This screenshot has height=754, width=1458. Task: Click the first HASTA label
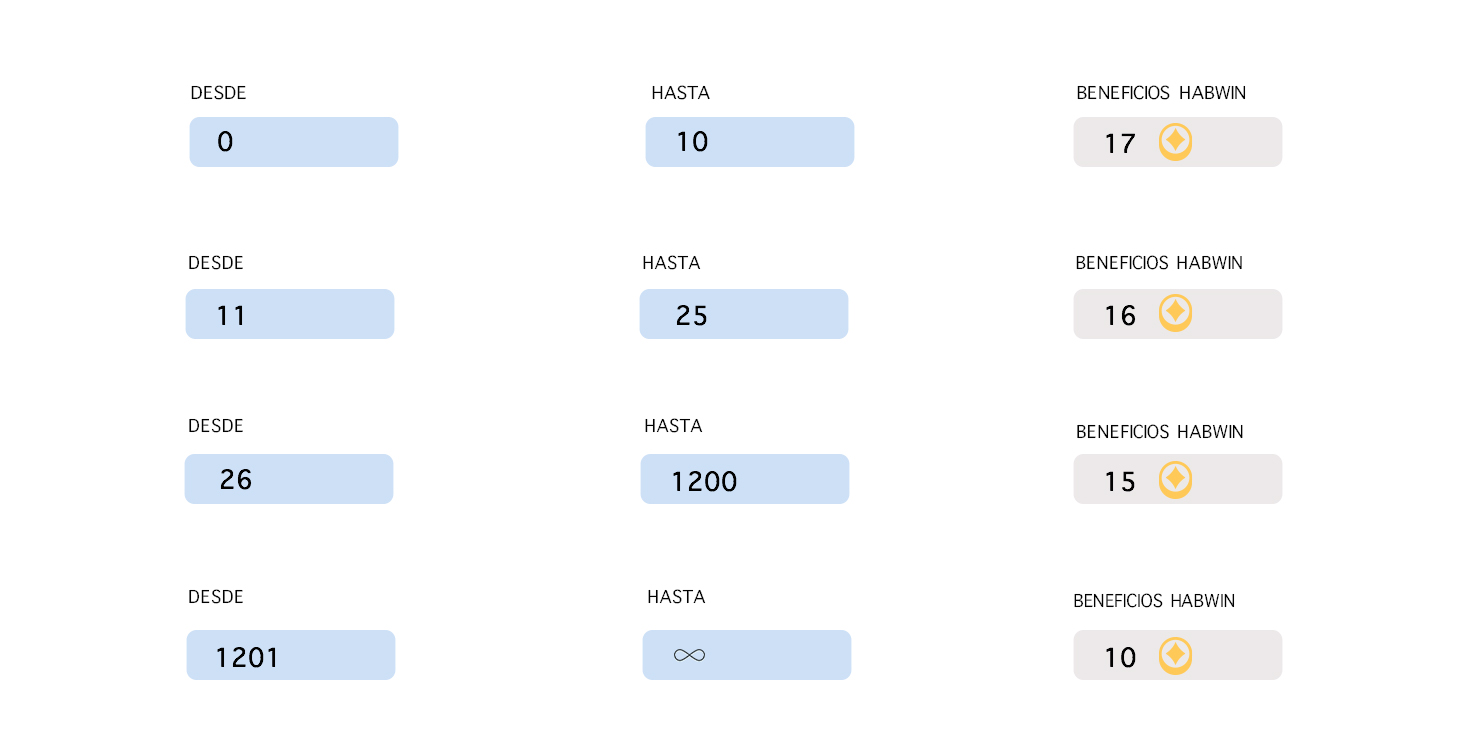(681, 93)
